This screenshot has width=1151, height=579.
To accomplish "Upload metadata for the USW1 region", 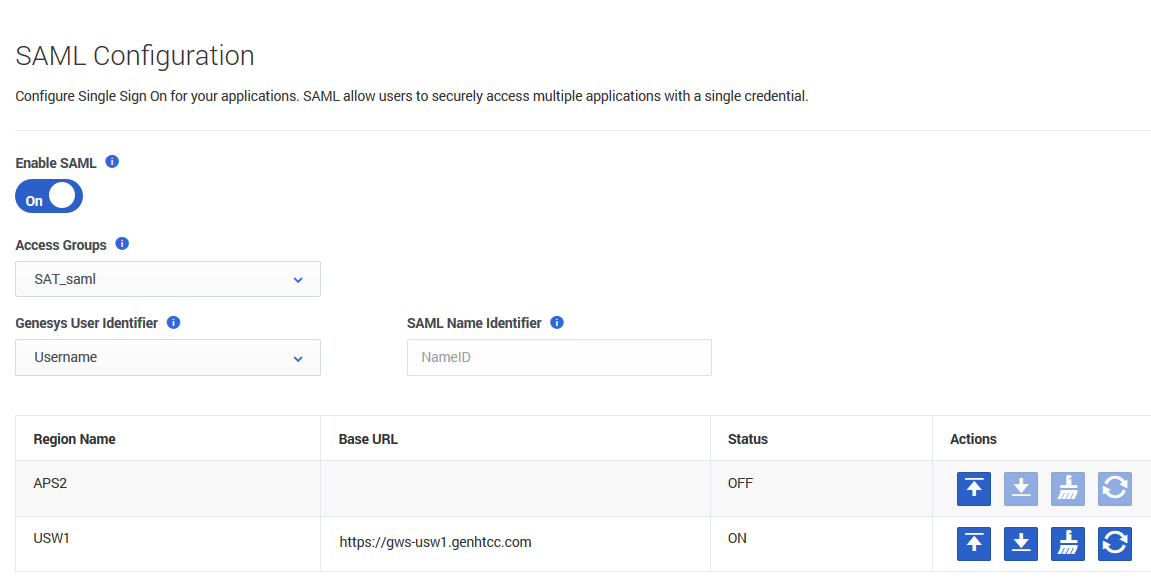I will click(x=974, y=543).
